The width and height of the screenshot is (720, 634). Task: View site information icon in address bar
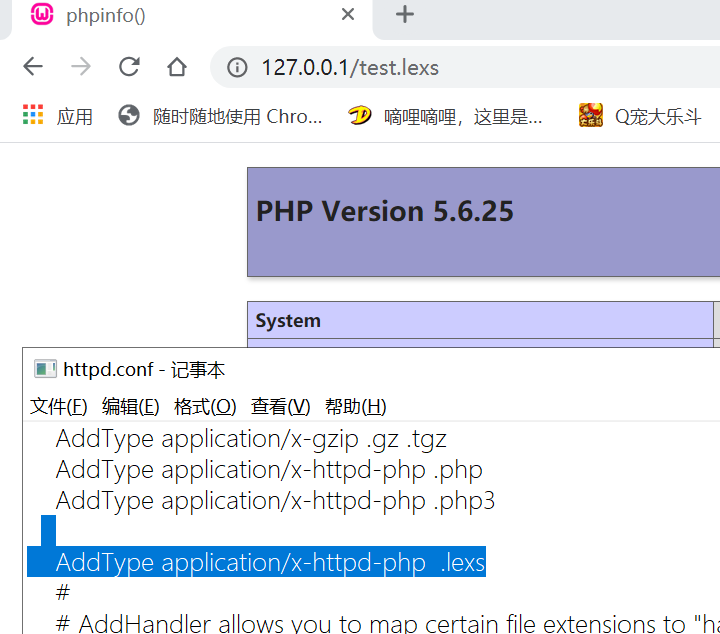(x=237, y=67)
